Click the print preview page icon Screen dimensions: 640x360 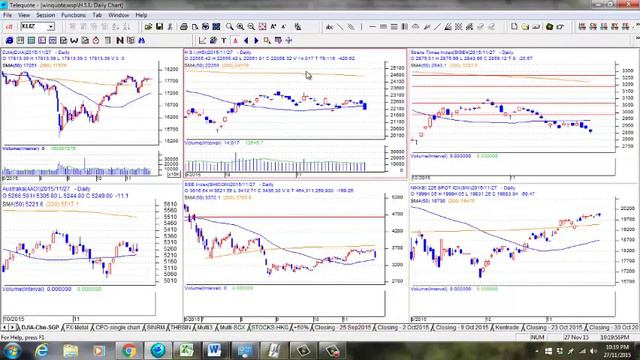pyautogui.click(x=195, y=27)
